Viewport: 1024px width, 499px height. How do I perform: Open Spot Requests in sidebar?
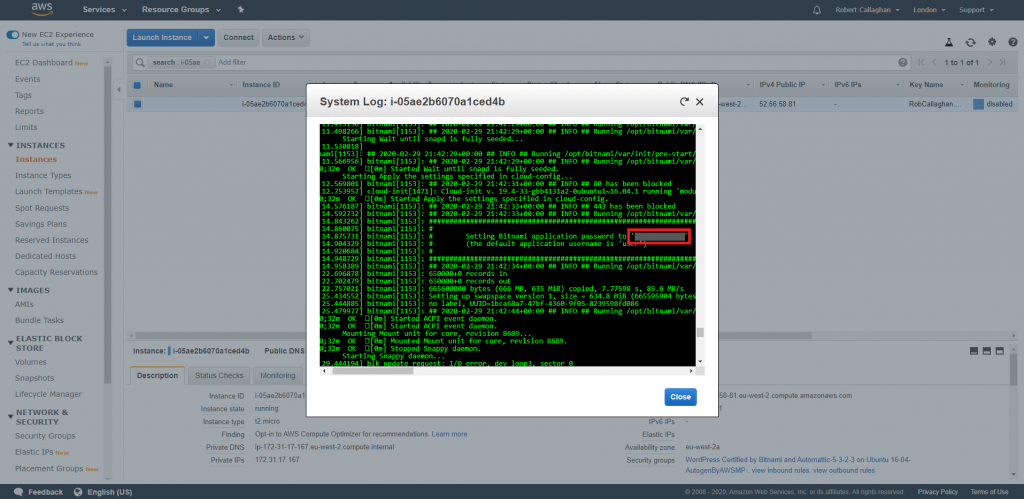pos(42,208)
